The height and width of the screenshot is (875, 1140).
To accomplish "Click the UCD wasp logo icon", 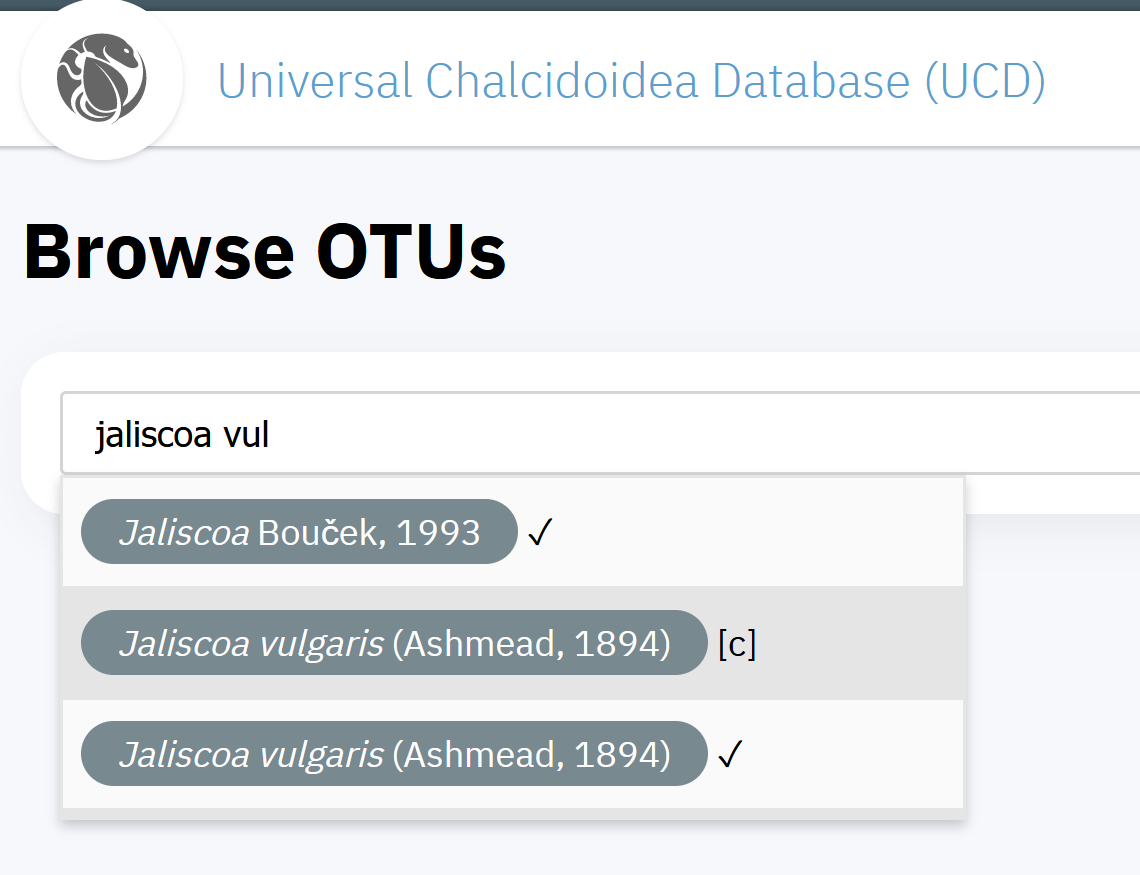I will coord(102,78).
